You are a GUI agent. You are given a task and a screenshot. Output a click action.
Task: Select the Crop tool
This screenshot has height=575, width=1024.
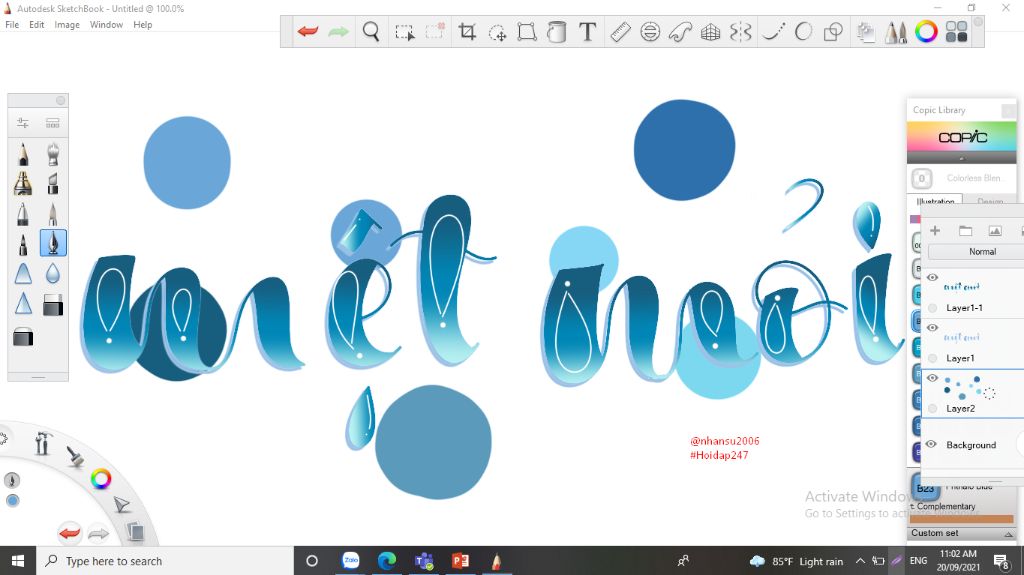point(467,31)
